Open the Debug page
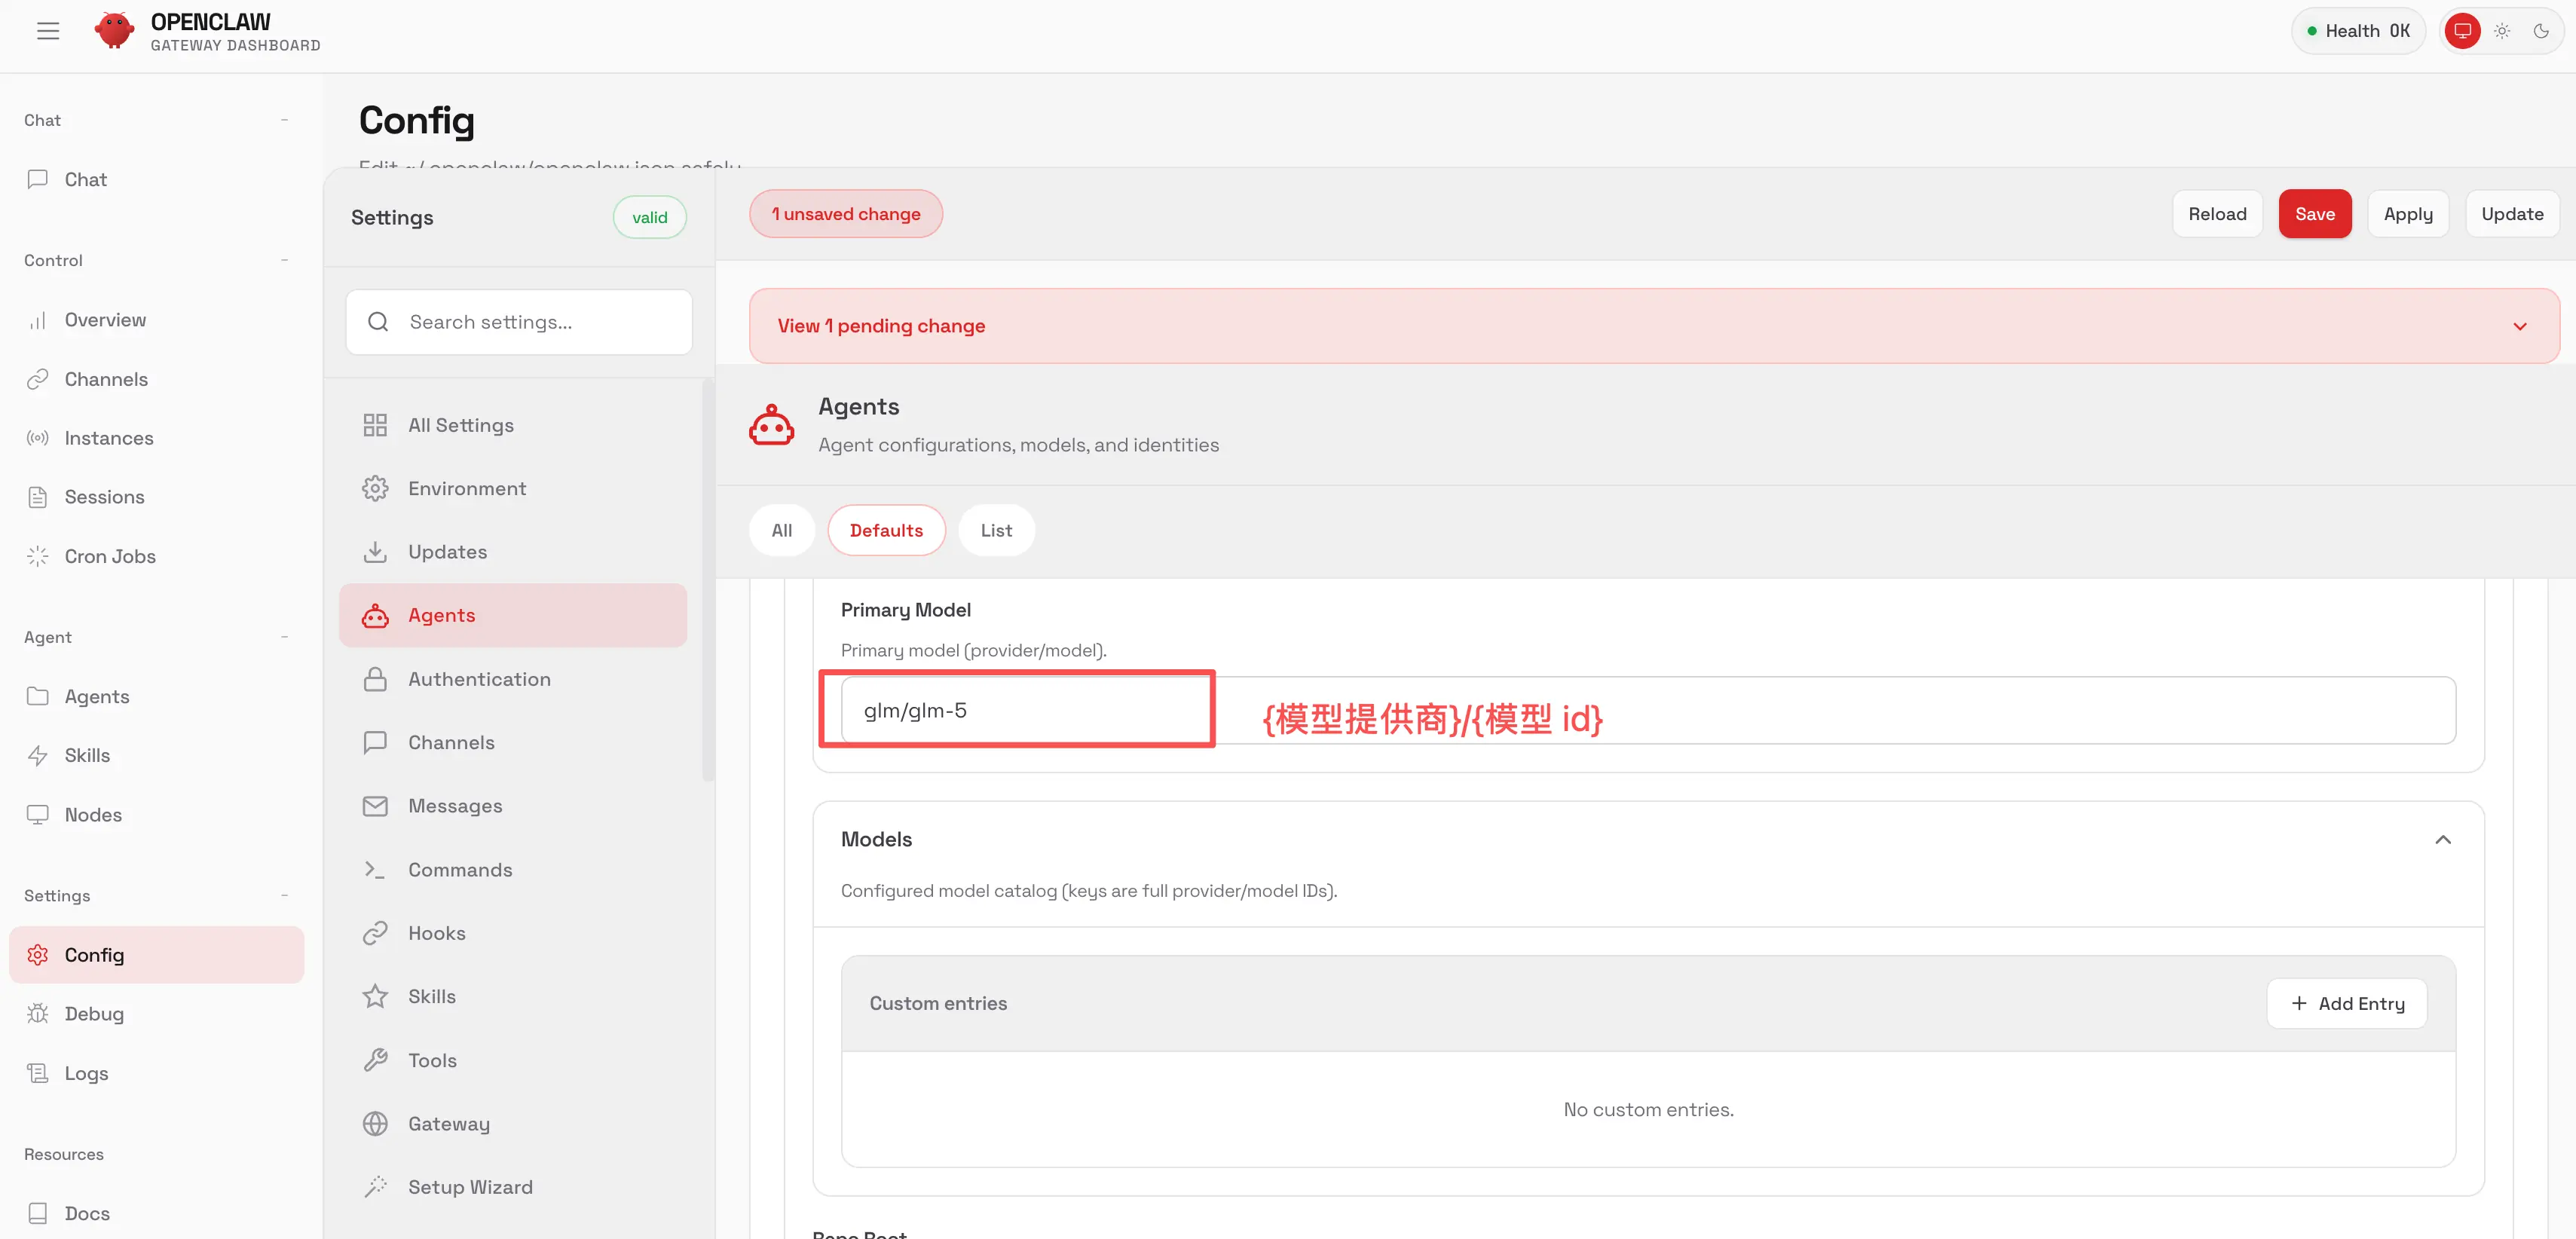Viewport: 2576px width, 1239px height. 94,1013
